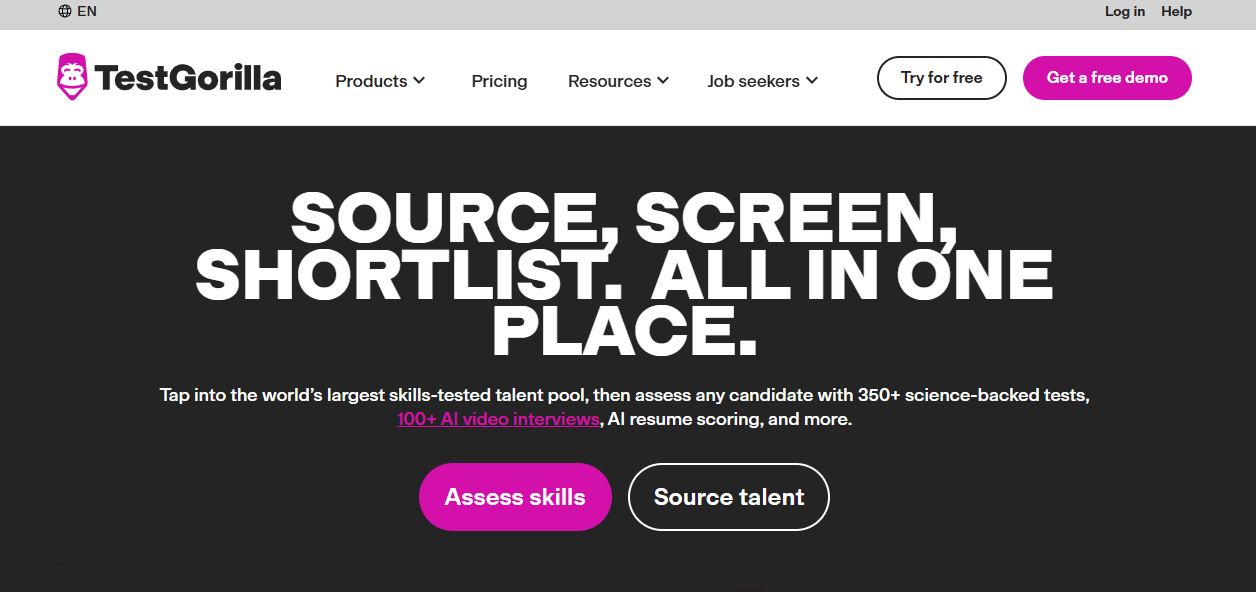The width and height of the screenshot is (1256, 592).
Task: Open the Job seekers menu
Action: click(x=753, y=81)
